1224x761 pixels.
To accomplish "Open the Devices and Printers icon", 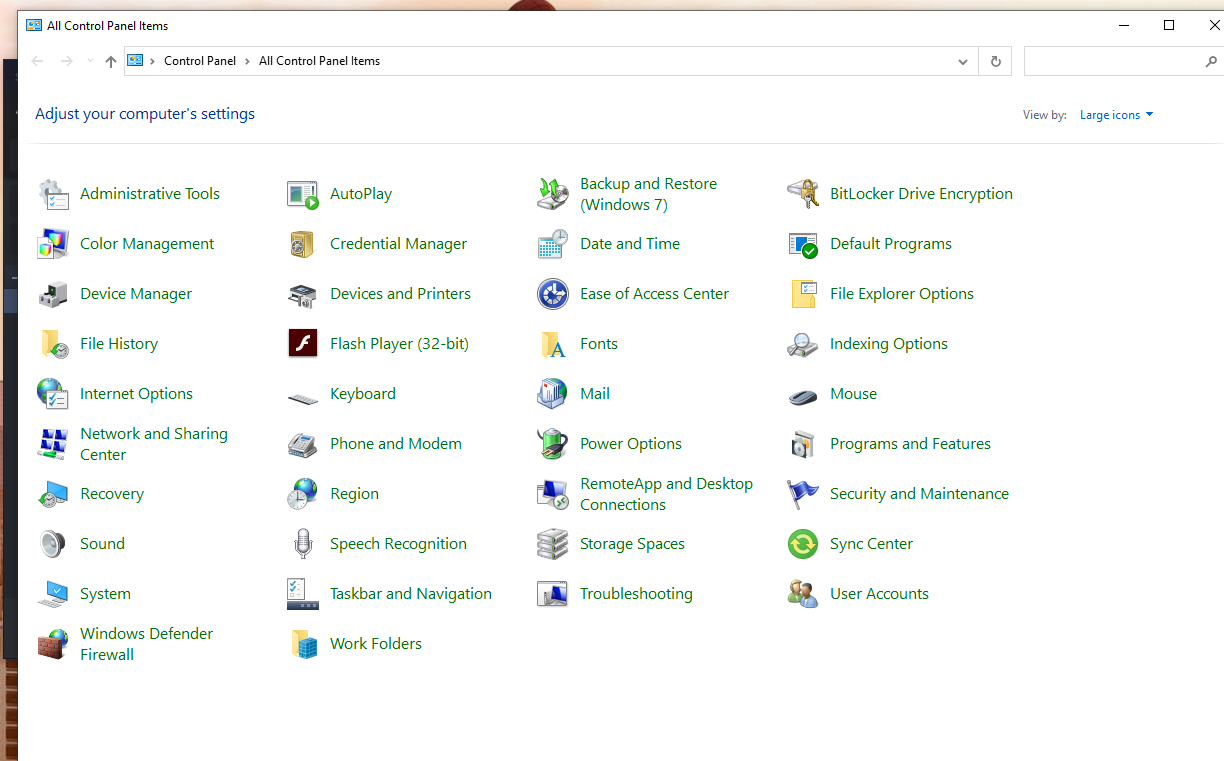I will 303,294.
